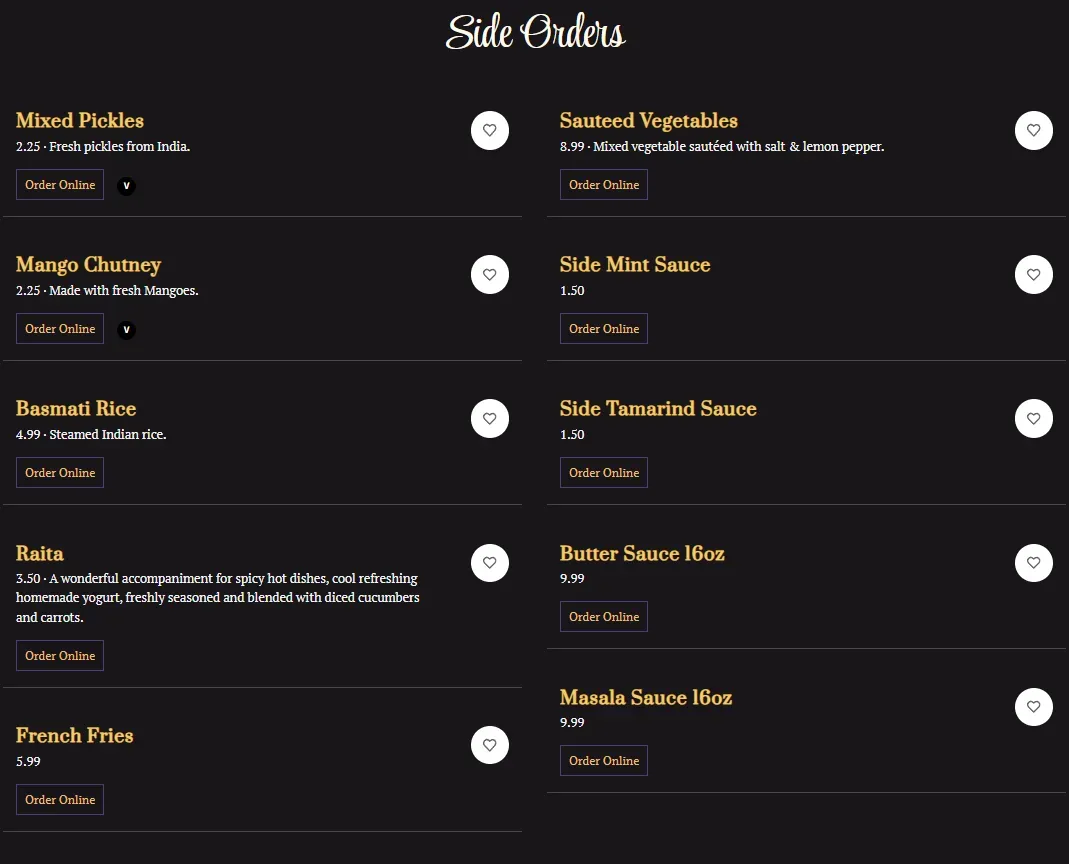1069x864 pixels.
Task: Order Raita online
Action: pos(60,656)
